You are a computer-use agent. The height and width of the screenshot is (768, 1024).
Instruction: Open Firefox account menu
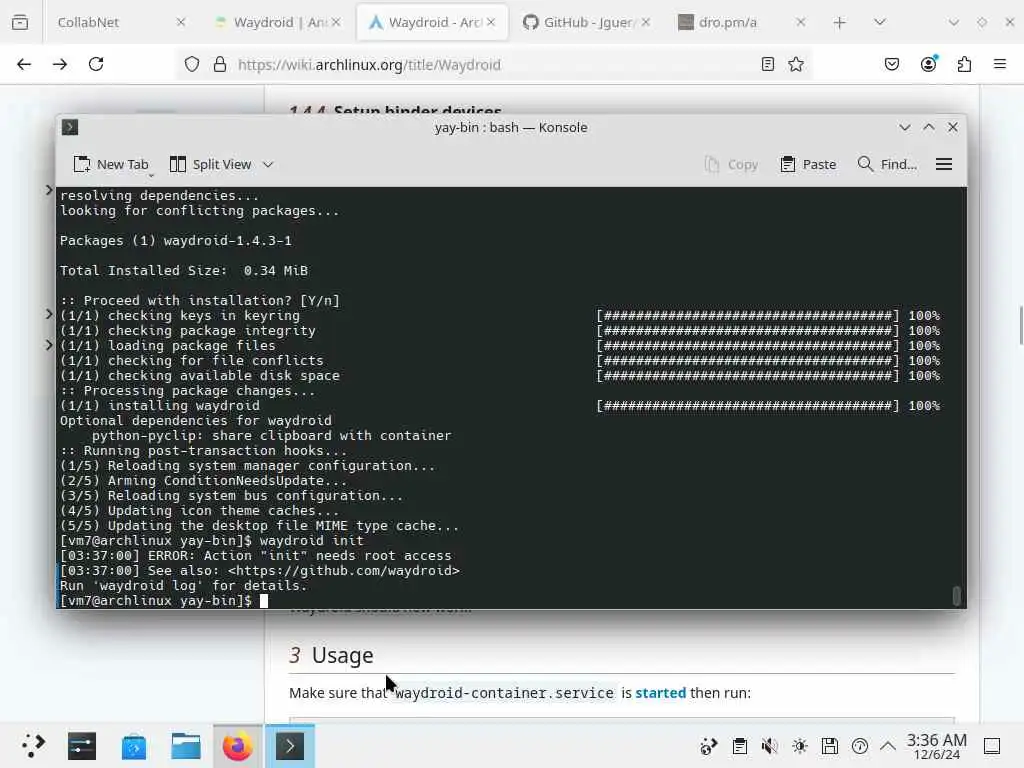point(929,64)
